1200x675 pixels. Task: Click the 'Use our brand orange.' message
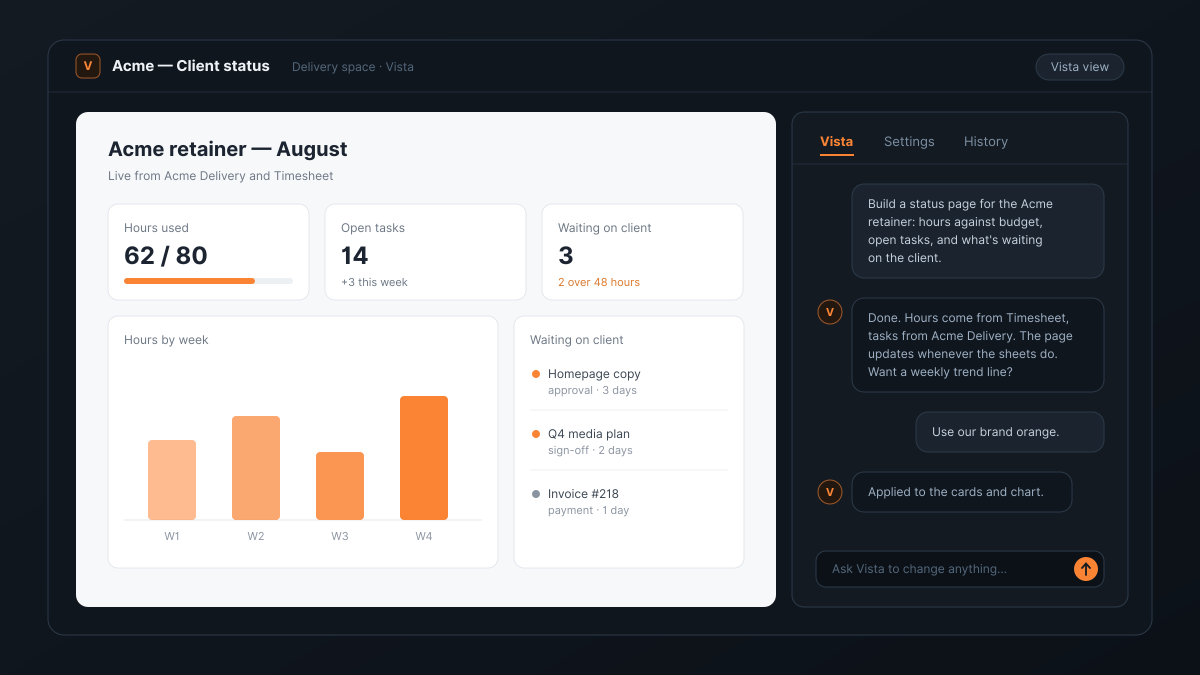[1010, 432]
